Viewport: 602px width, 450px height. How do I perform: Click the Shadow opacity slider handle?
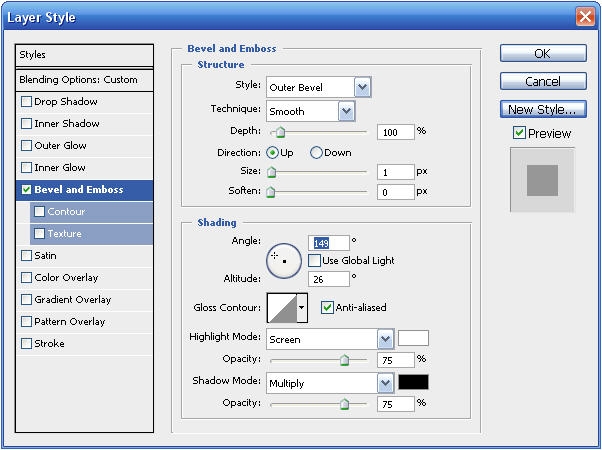(344, 404)
